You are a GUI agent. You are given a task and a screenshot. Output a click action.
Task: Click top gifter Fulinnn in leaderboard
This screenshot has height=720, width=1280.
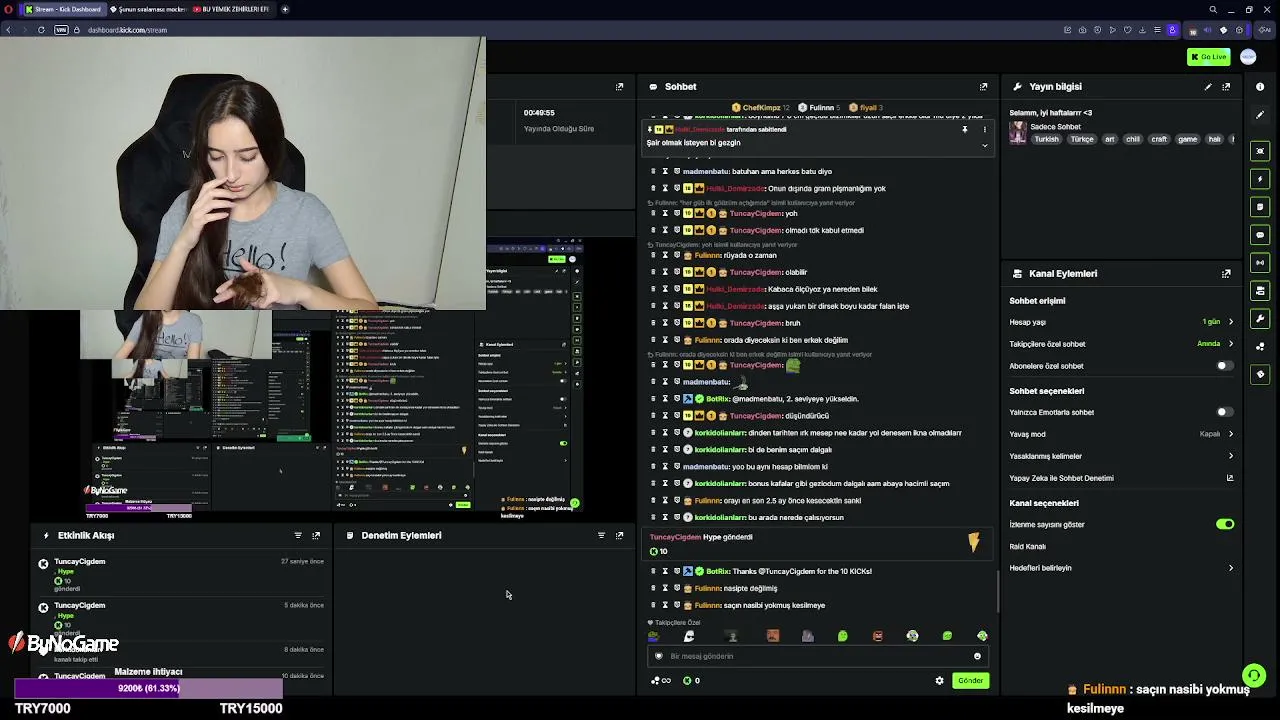coord(821,108)
